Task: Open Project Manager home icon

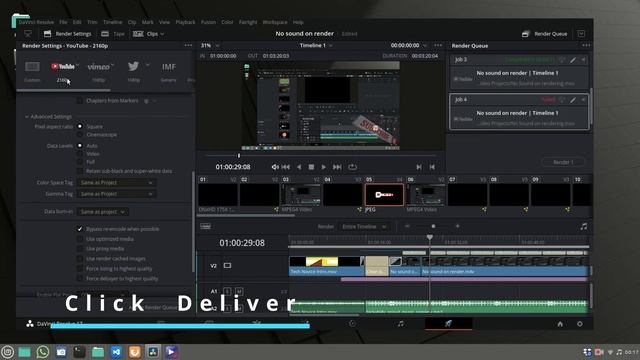Action: tap(560, 324)
